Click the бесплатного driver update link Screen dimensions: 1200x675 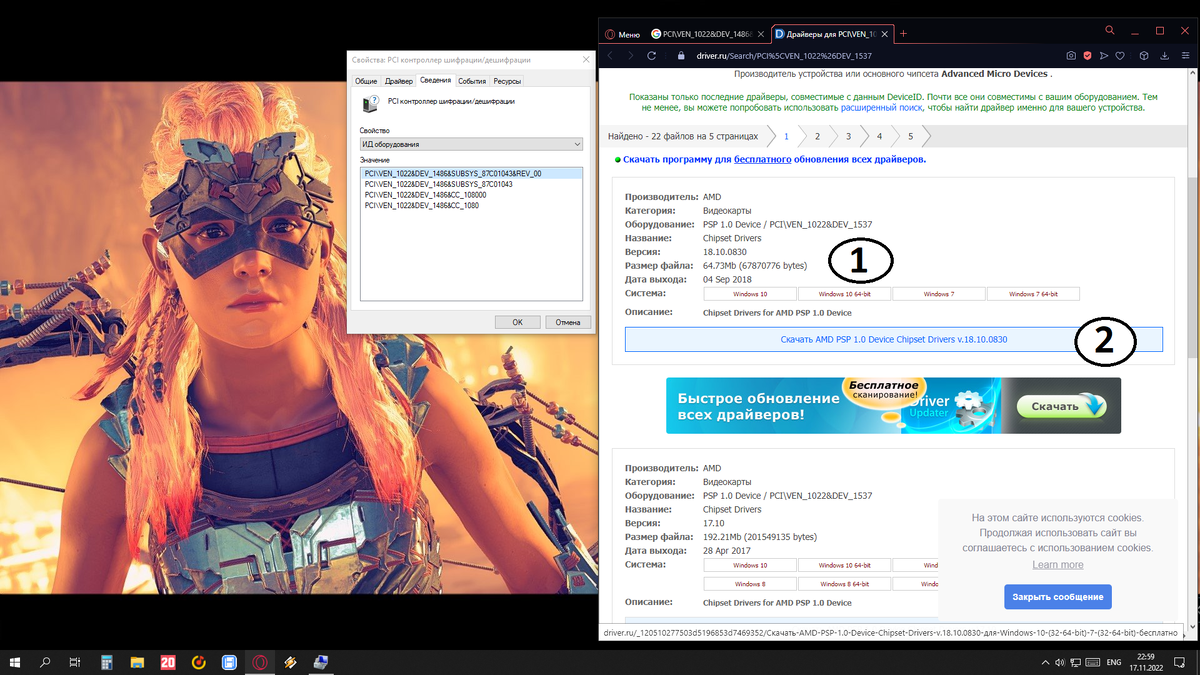point(763,159)
